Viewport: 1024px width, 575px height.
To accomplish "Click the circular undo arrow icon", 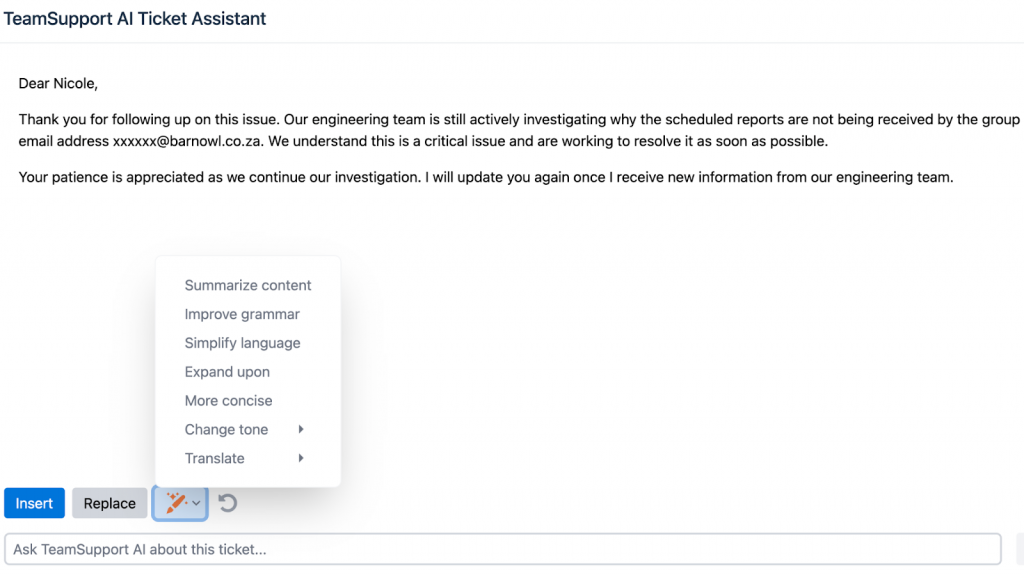I will (228, 503).
